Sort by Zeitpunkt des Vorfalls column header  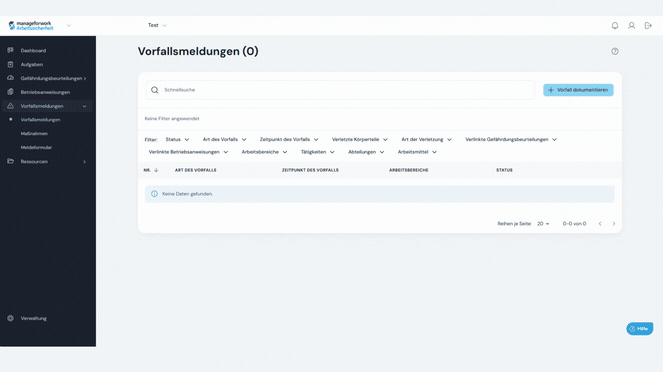pyautogui.click(x=310, y=170)
